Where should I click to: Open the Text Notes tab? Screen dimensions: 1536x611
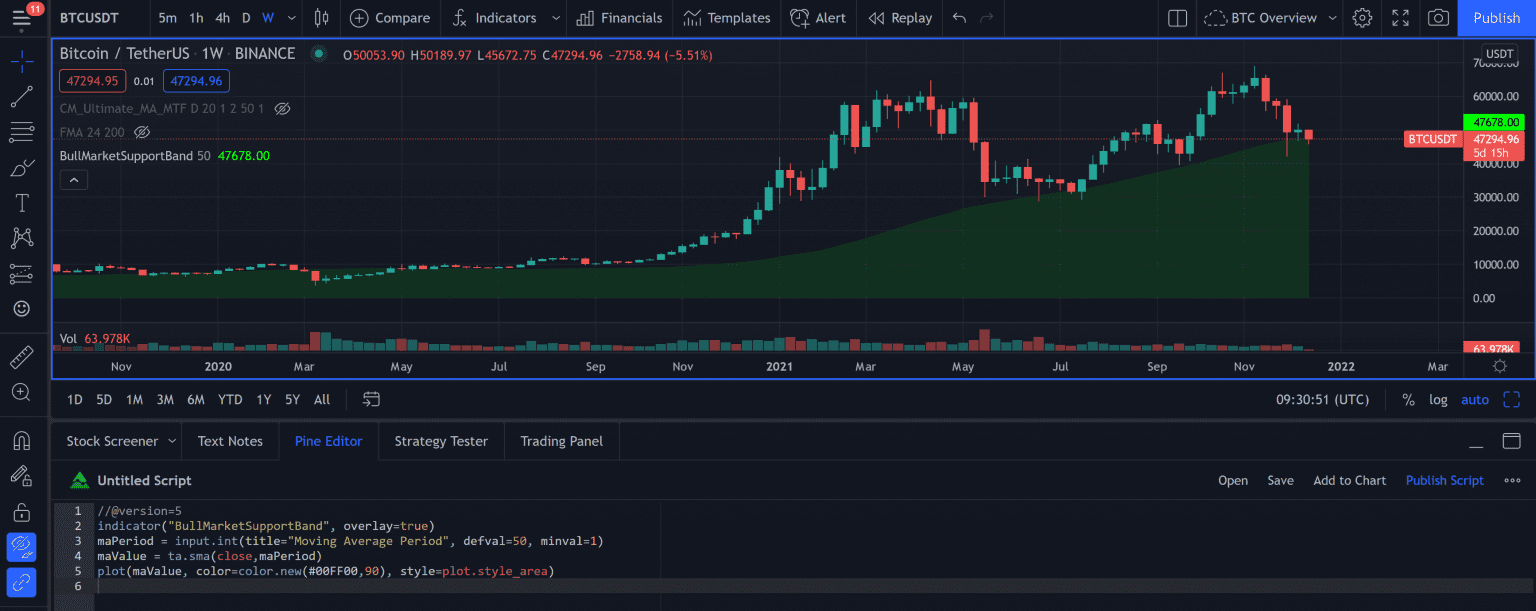click(230, 441)
